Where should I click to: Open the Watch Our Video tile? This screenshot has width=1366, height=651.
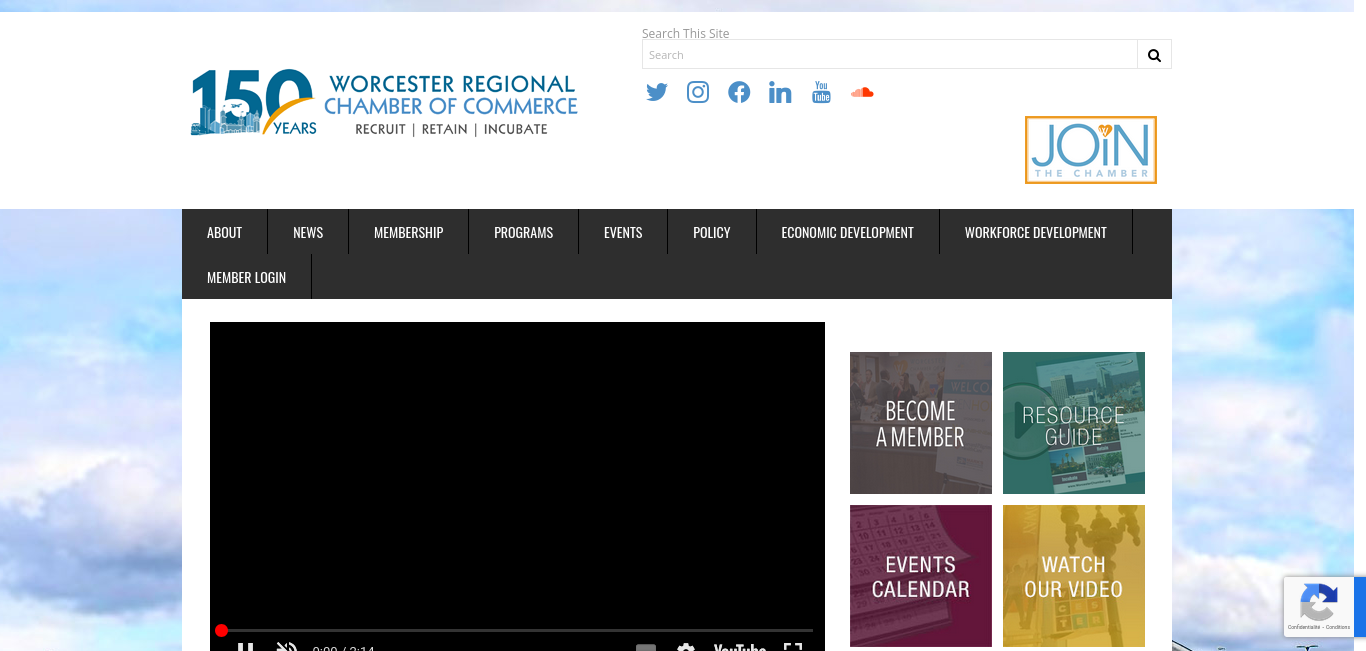pos(1074,576)
